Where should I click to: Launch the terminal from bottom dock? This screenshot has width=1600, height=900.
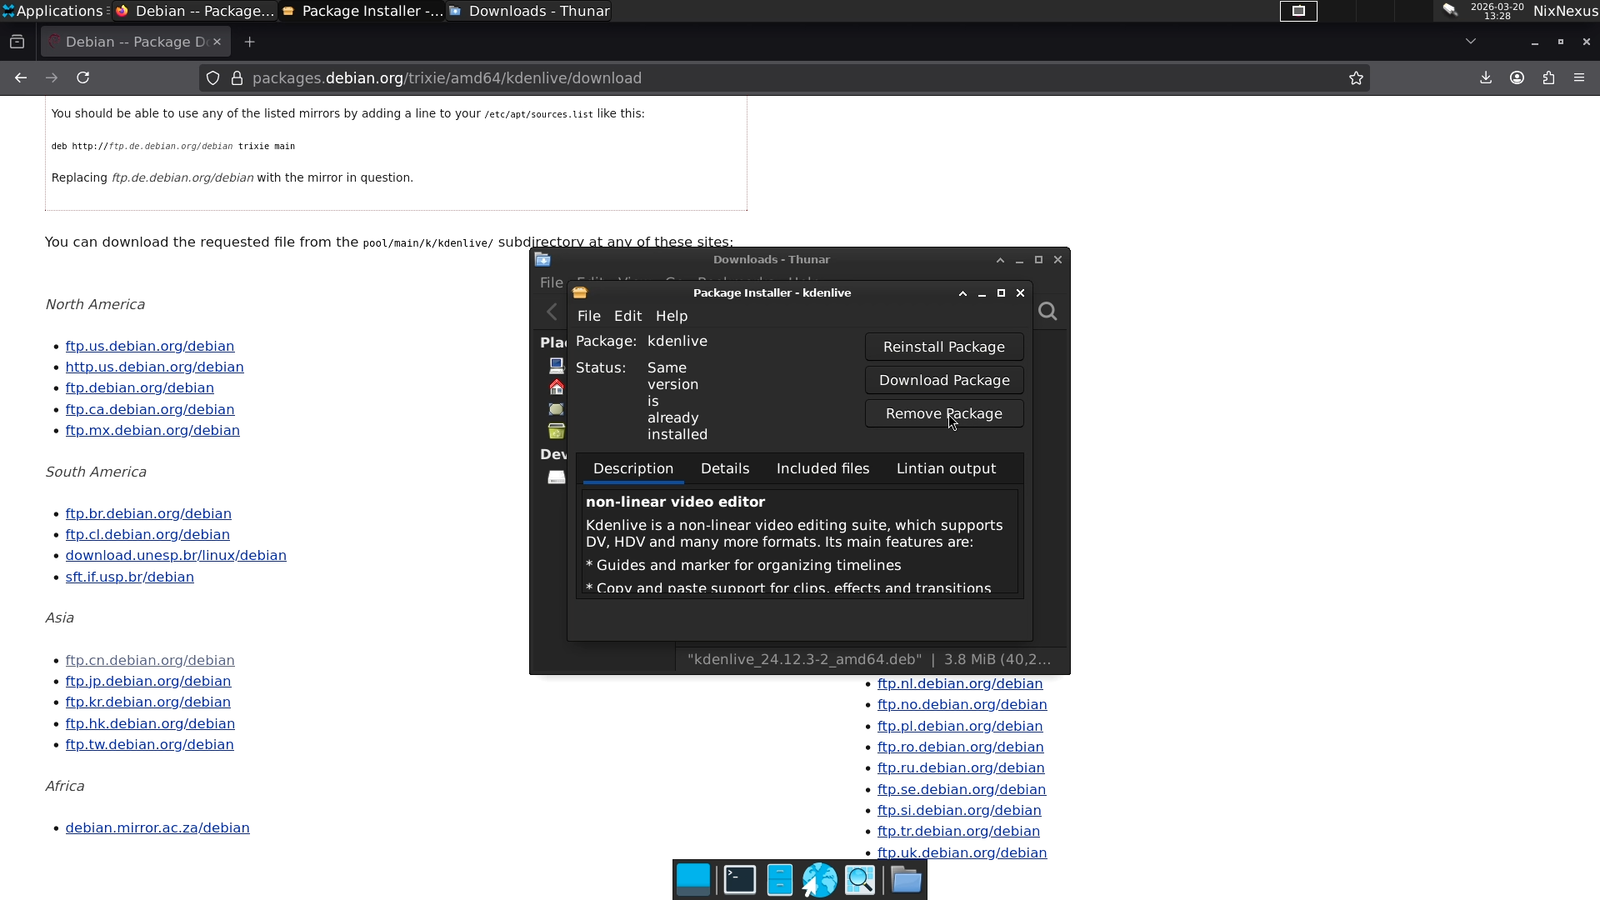(x=740, y=880)
